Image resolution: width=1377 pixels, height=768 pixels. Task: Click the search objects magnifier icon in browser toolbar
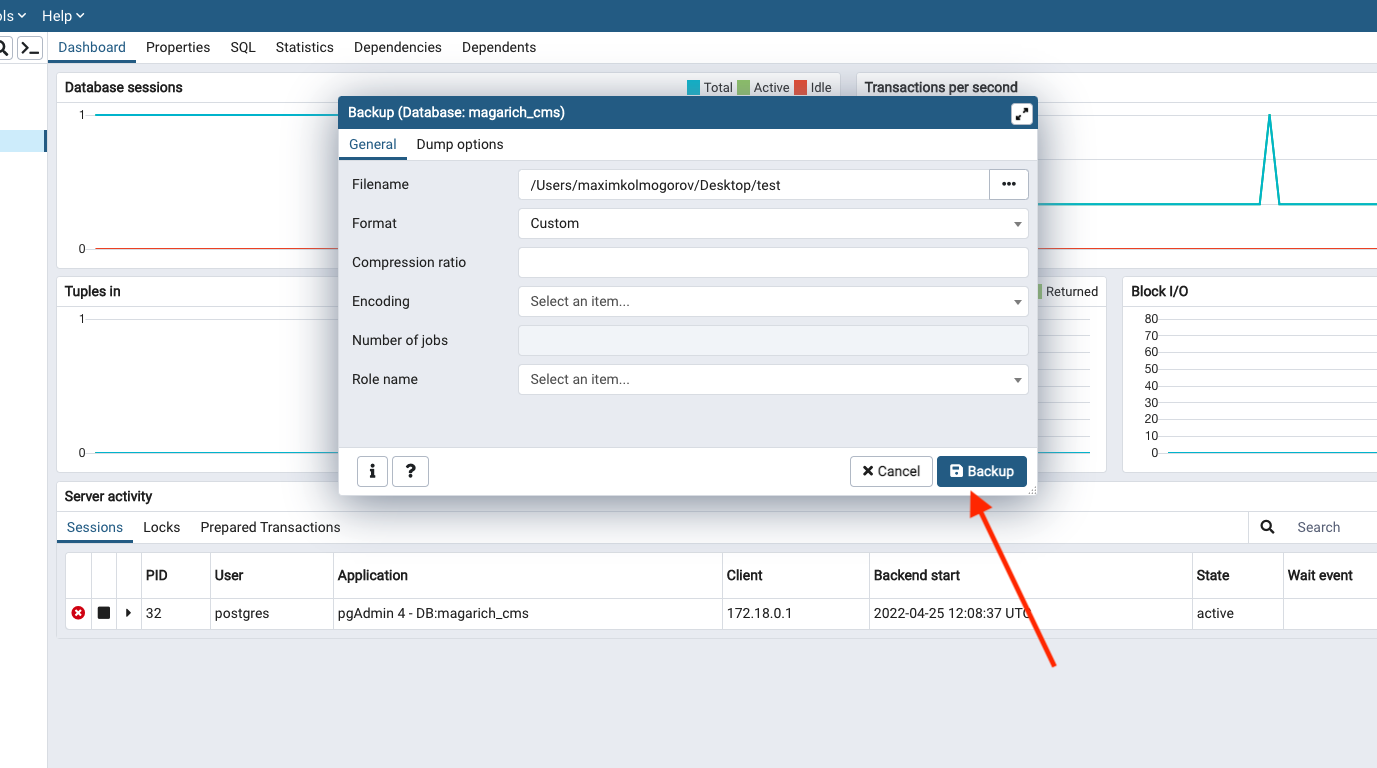(4, 47)
